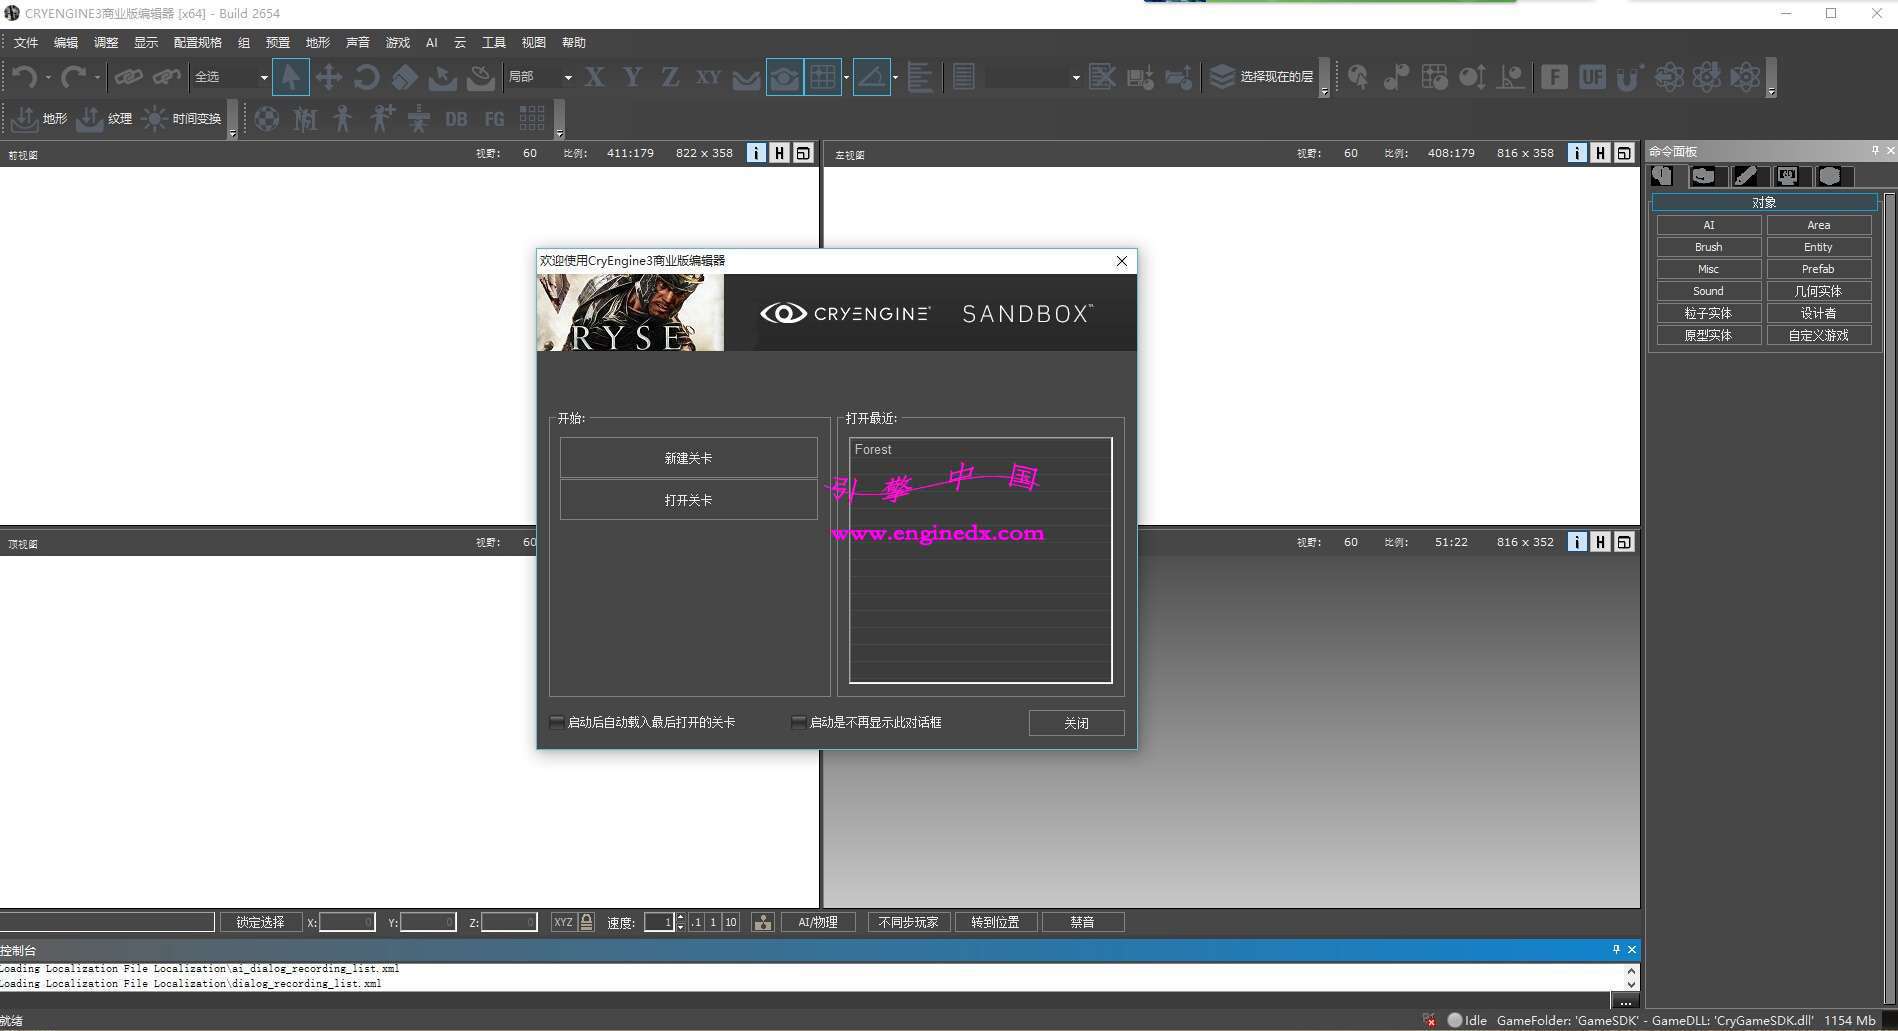Open the angle snap dropdown arrow
This screenshot has height=1031, width=1898.
[895, 77]
